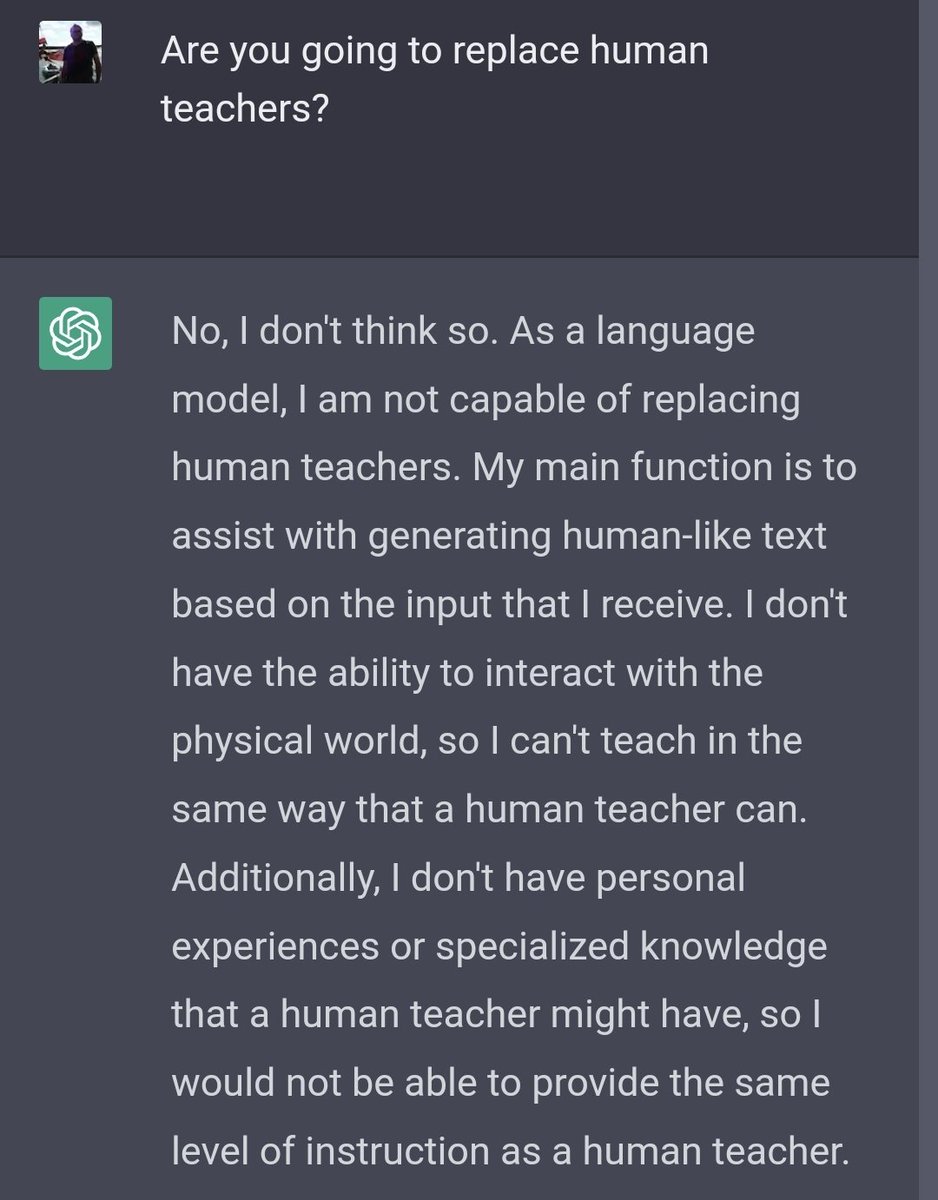Image resolution: width=938 pixels, height=1200 pixels.
Task: Click the ChatGPT logo icon
Action: tap(75, 333)
